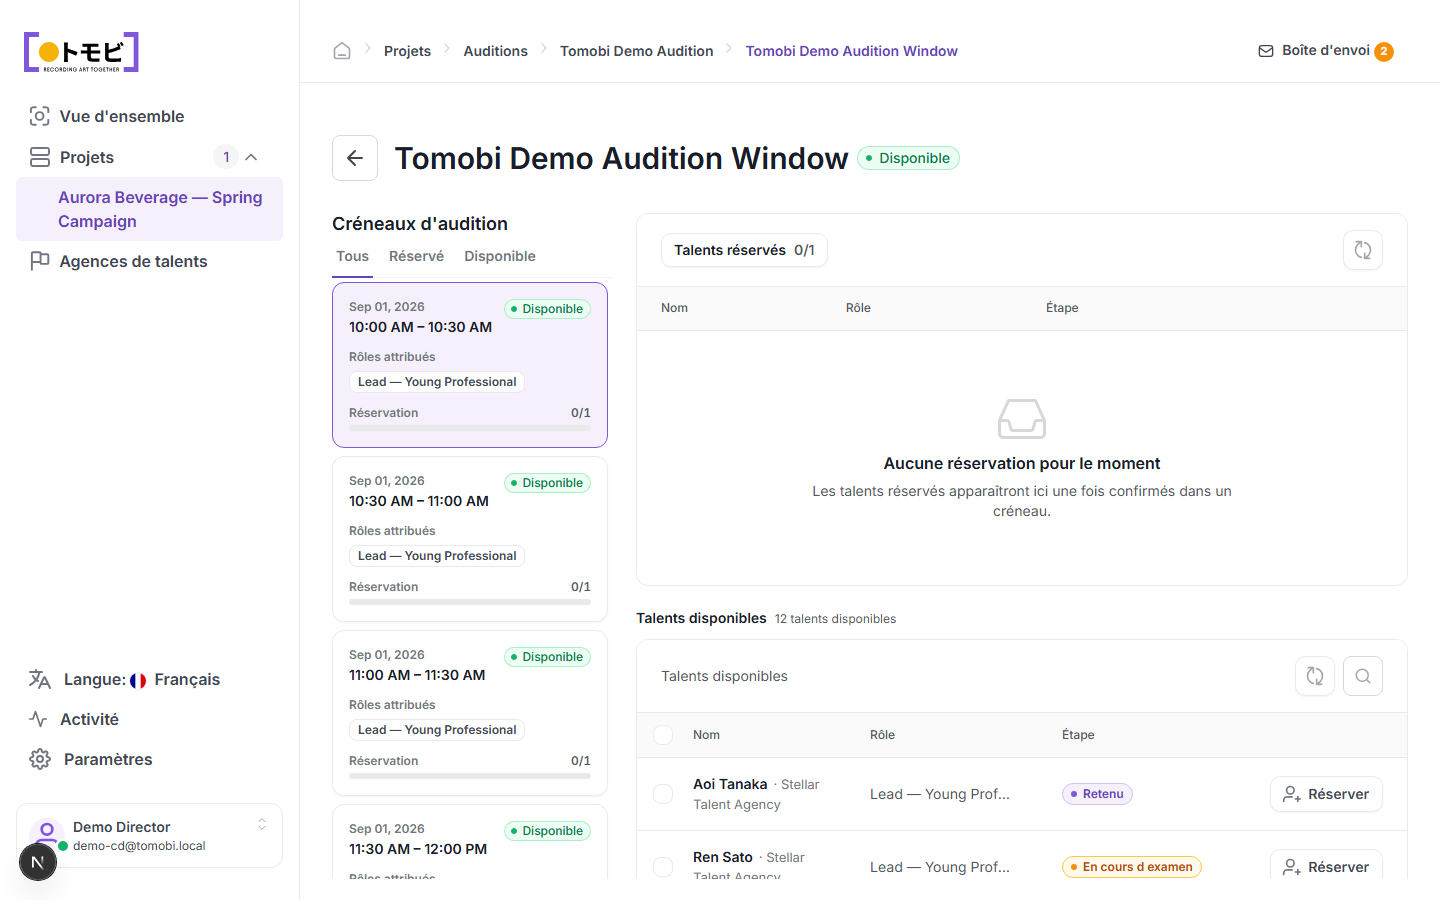Click Nom column header in Talents réservés
1440x900 pixels.
click(x=674, y=308)
